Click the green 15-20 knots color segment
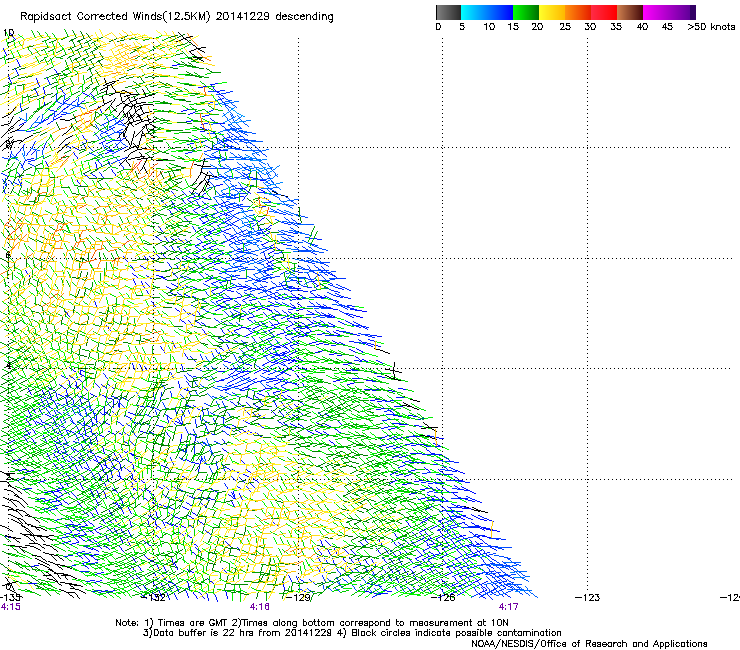The width and height of the screenshot is (740, 650). pyautogui.click(x=526, y=12)
